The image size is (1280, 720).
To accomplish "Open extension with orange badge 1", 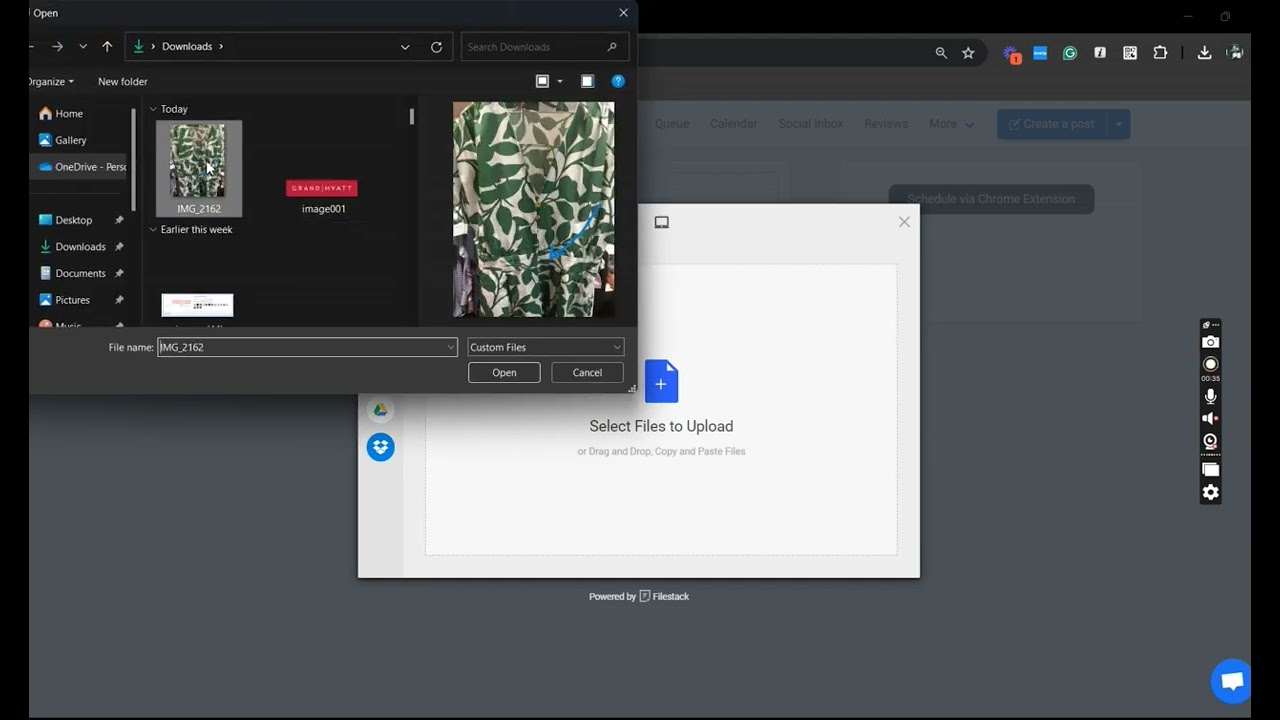I will click(x=1011, y=54).
